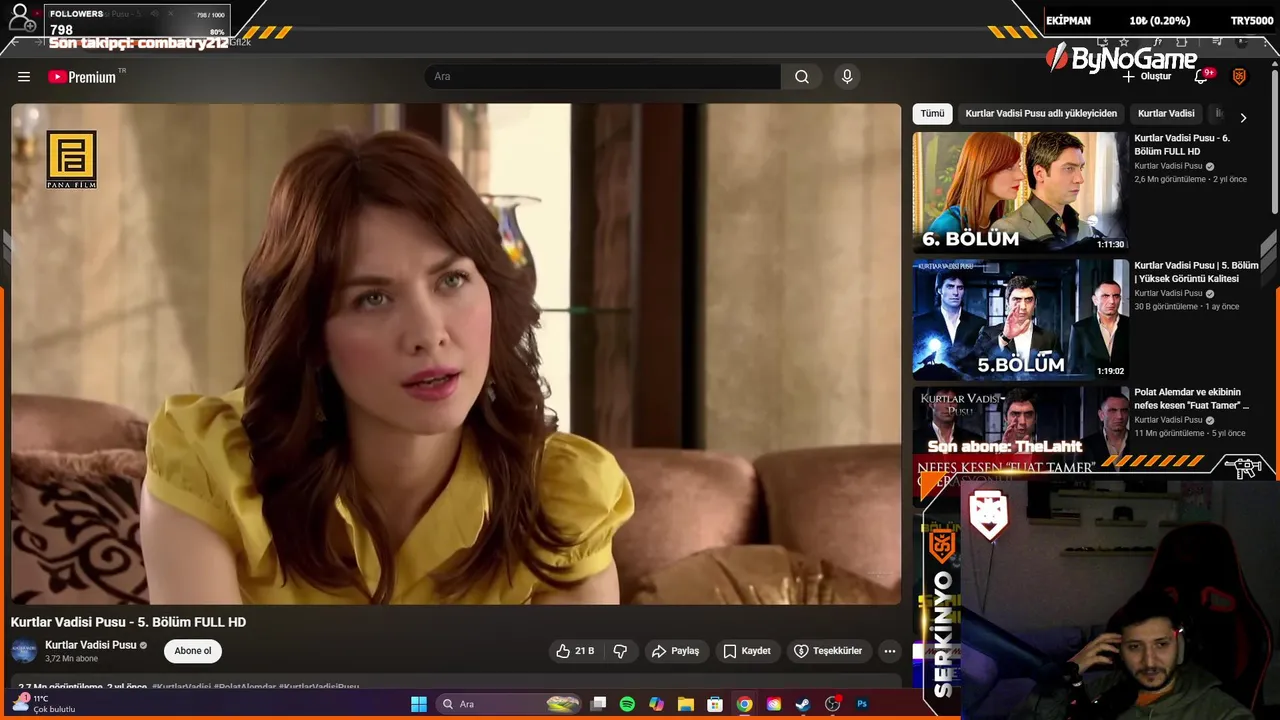The width and height of the screenshot is (1280, 720).
Task: Select the Tümü filter chip
Action: coord(932,114)
